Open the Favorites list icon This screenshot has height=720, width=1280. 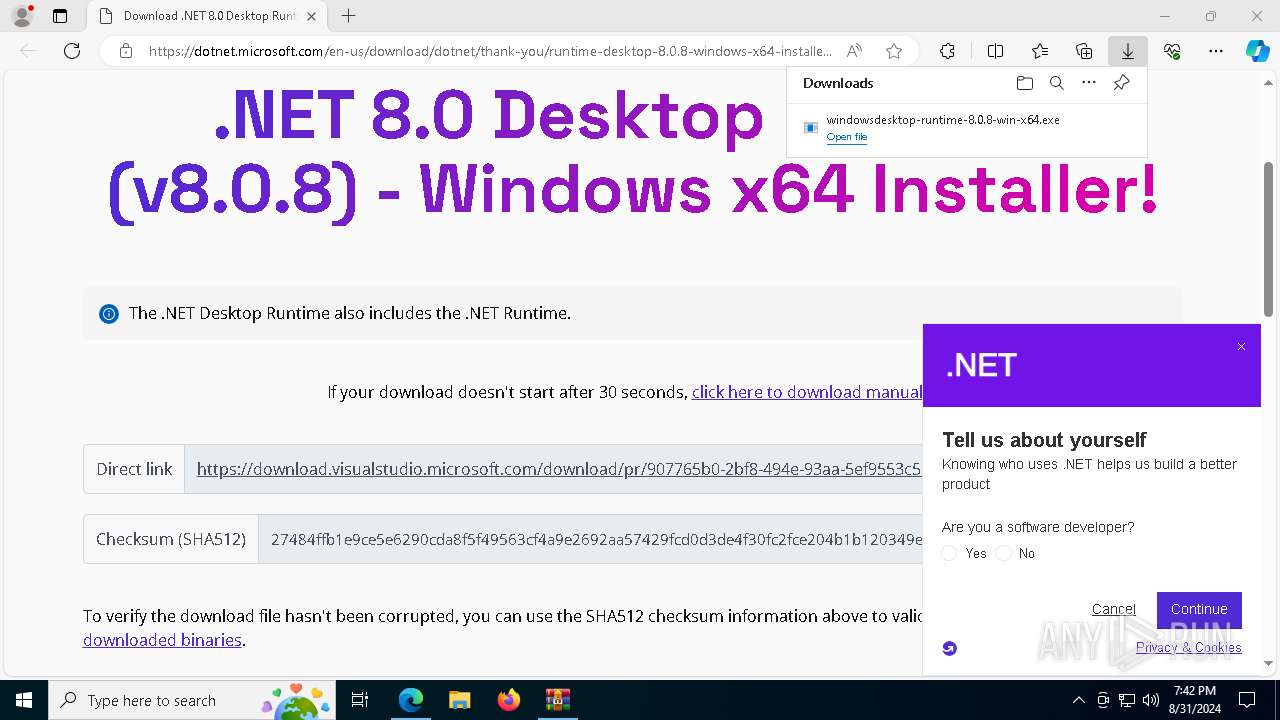click(x=1040, y=51)
